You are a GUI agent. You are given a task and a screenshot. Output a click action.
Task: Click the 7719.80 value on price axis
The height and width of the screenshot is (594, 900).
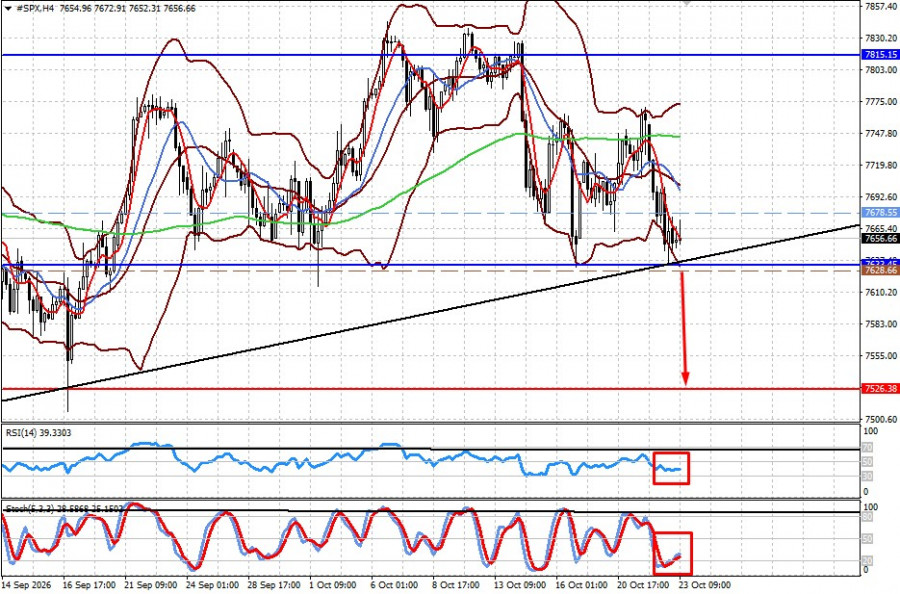881,165
